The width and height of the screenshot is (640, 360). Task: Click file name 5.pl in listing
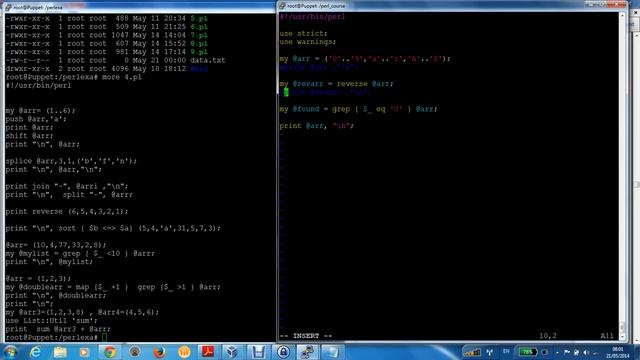(x=199, y=18)
